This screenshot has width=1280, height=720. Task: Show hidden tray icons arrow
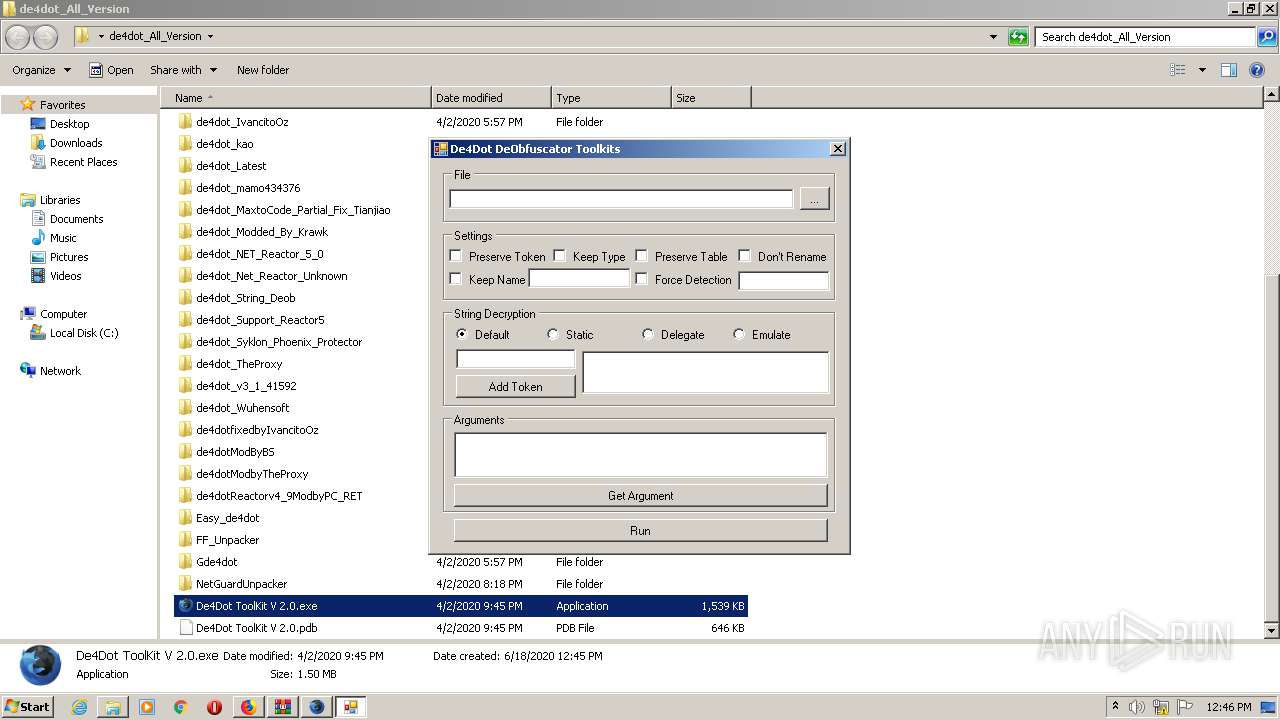(1115, 707)
